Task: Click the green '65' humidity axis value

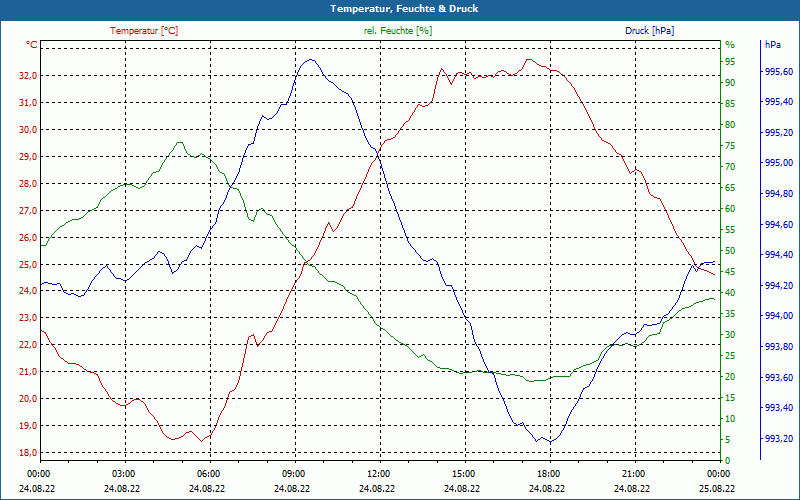Action: [730, 188]
